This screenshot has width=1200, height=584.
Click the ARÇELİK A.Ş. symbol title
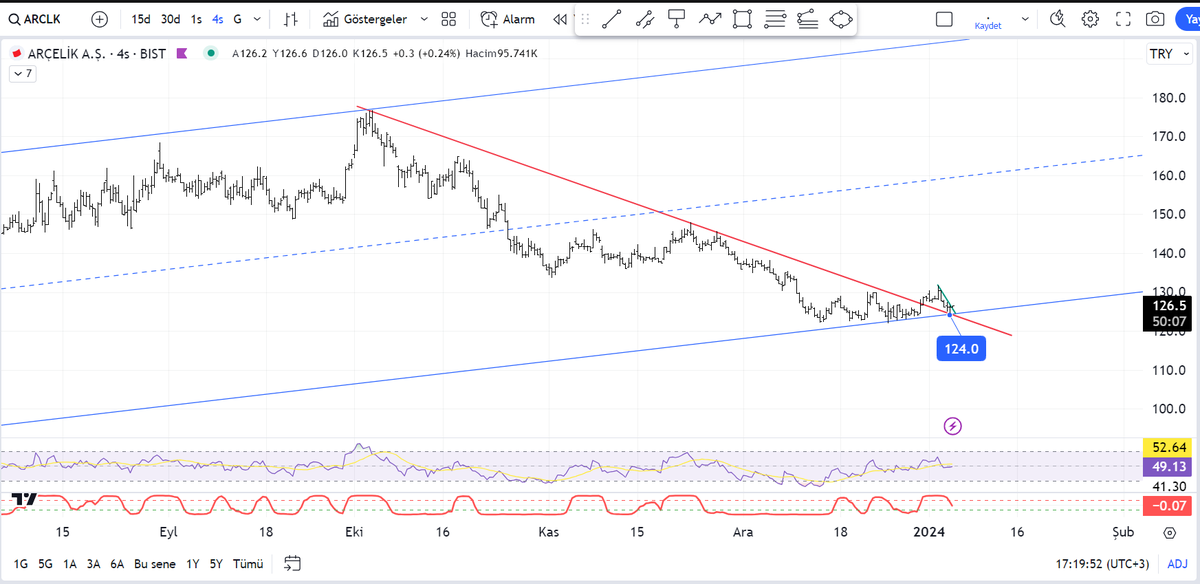(67, 54)
